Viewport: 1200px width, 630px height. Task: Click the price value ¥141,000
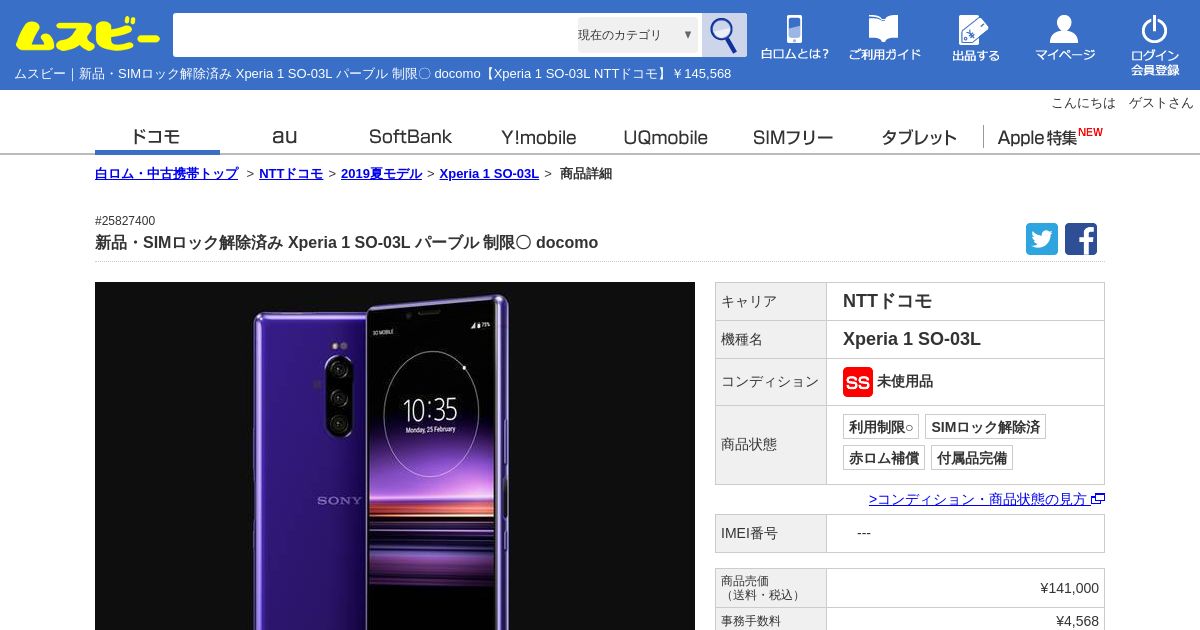[x=1069, y=588]
